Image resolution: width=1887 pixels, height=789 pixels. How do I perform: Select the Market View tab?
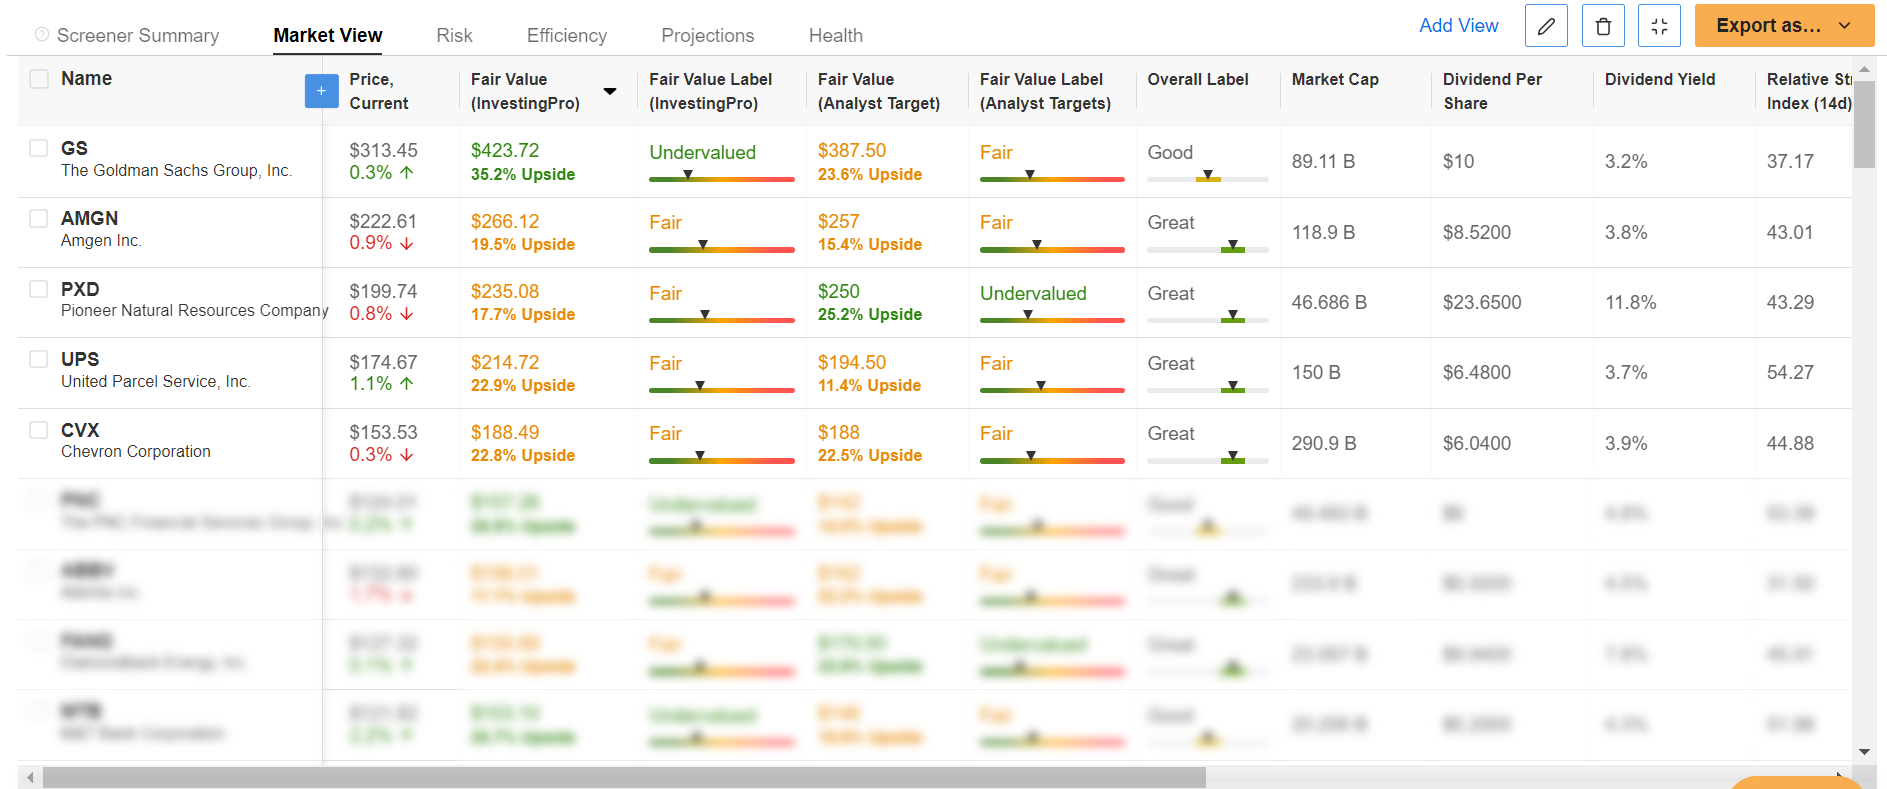point(328,35)
